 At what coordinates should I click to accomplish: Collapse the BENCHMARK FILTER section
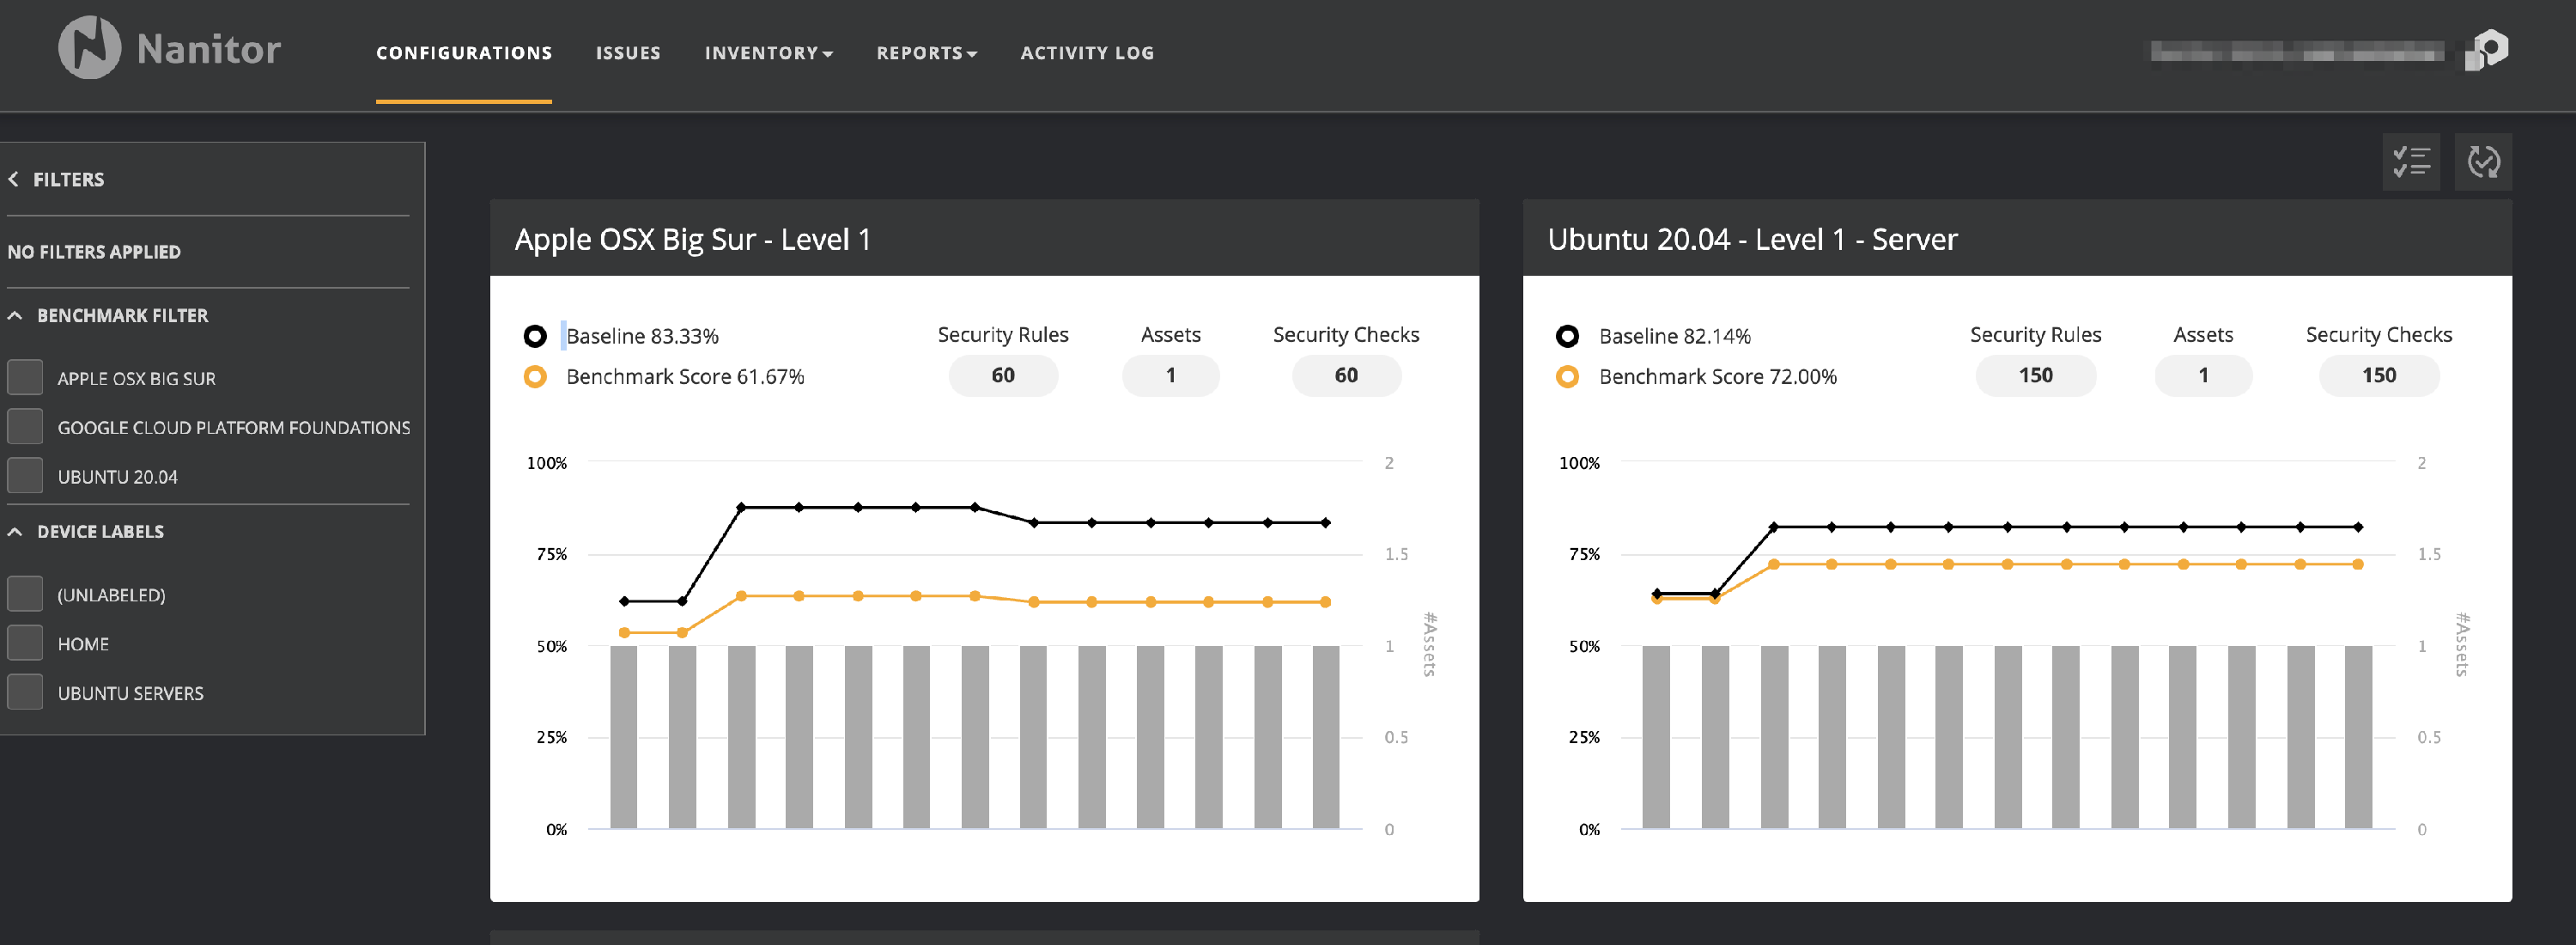pos(15,314)
